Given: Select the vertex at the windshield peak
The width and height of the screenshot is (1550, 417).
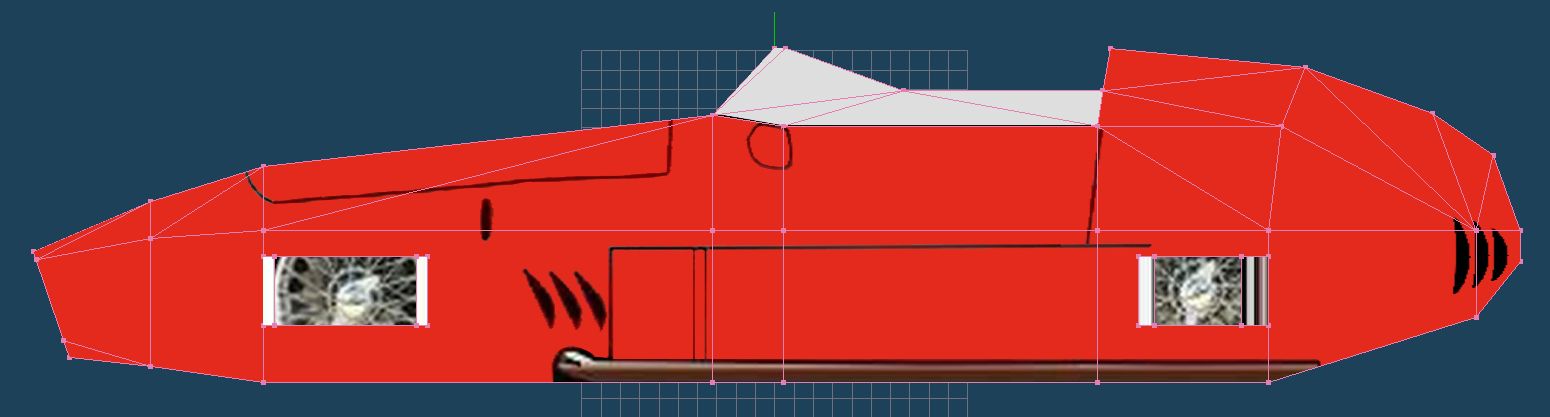Looking at the screenshot, I should pyautogui.click(x=783, y=48).
